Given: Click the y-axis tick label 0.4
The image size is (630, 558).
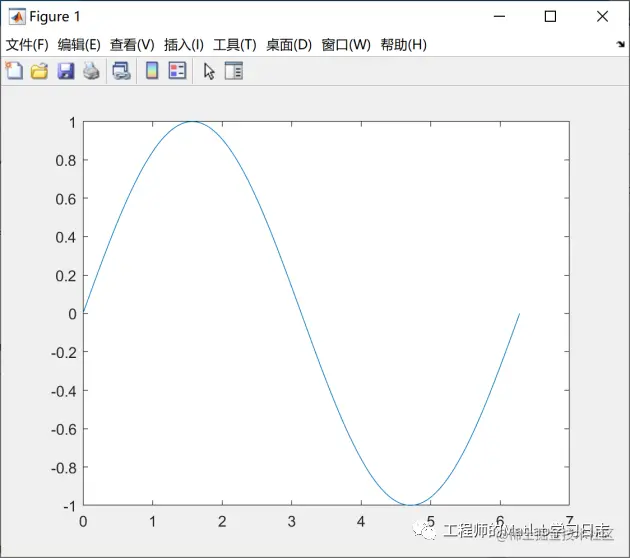Looking at the screenshot, I should [66, 237].
